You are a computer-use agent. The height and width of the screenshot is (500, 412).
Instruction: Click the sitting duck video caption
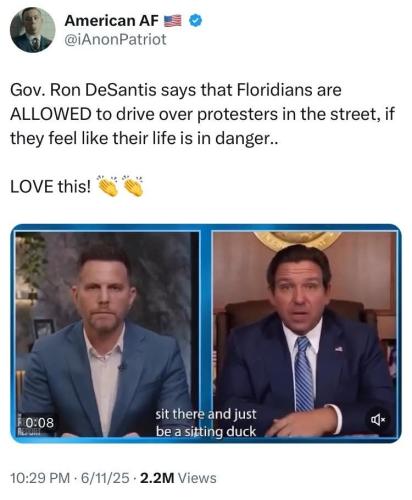click(x=206, y=423)
